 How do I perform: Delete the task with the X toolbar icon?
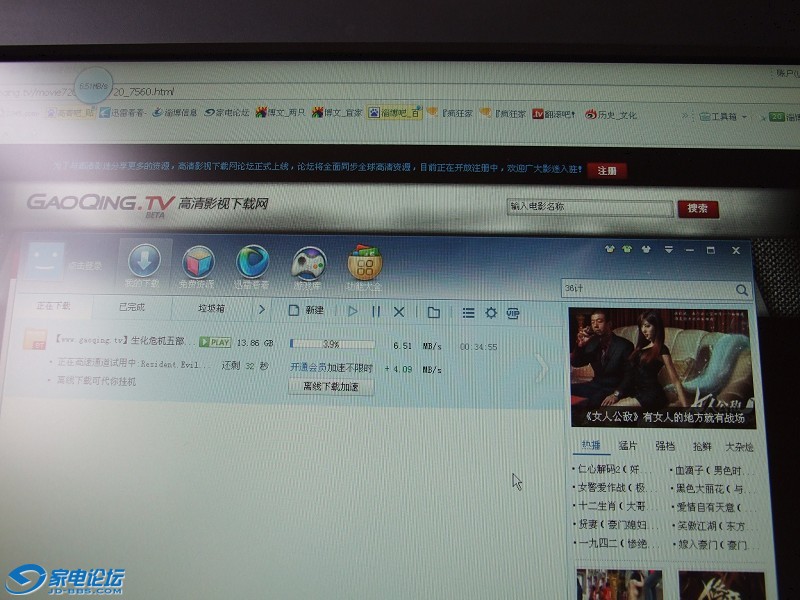click(x=399, y=312)
